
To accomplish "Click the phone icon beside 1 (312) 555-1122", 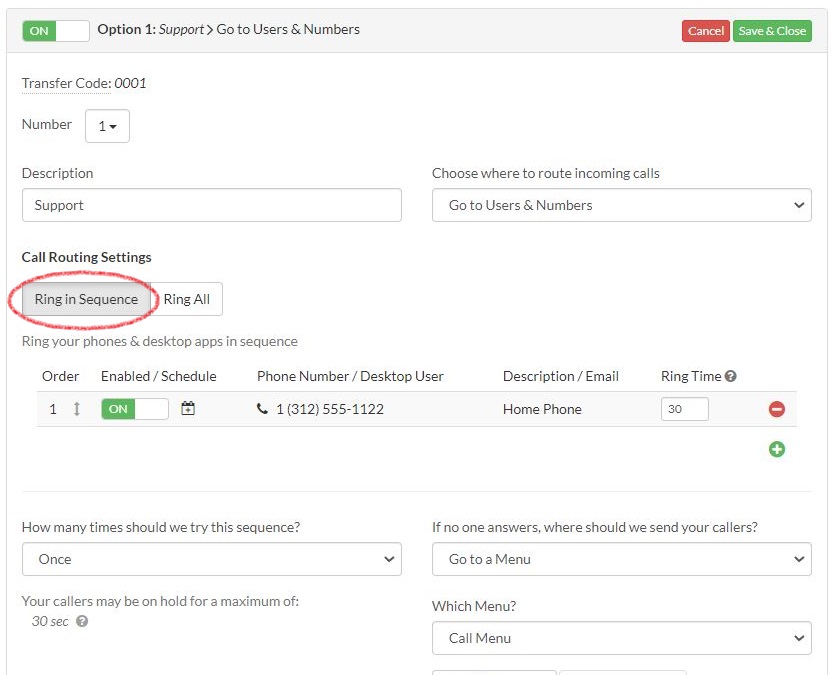I will (263, 409).
